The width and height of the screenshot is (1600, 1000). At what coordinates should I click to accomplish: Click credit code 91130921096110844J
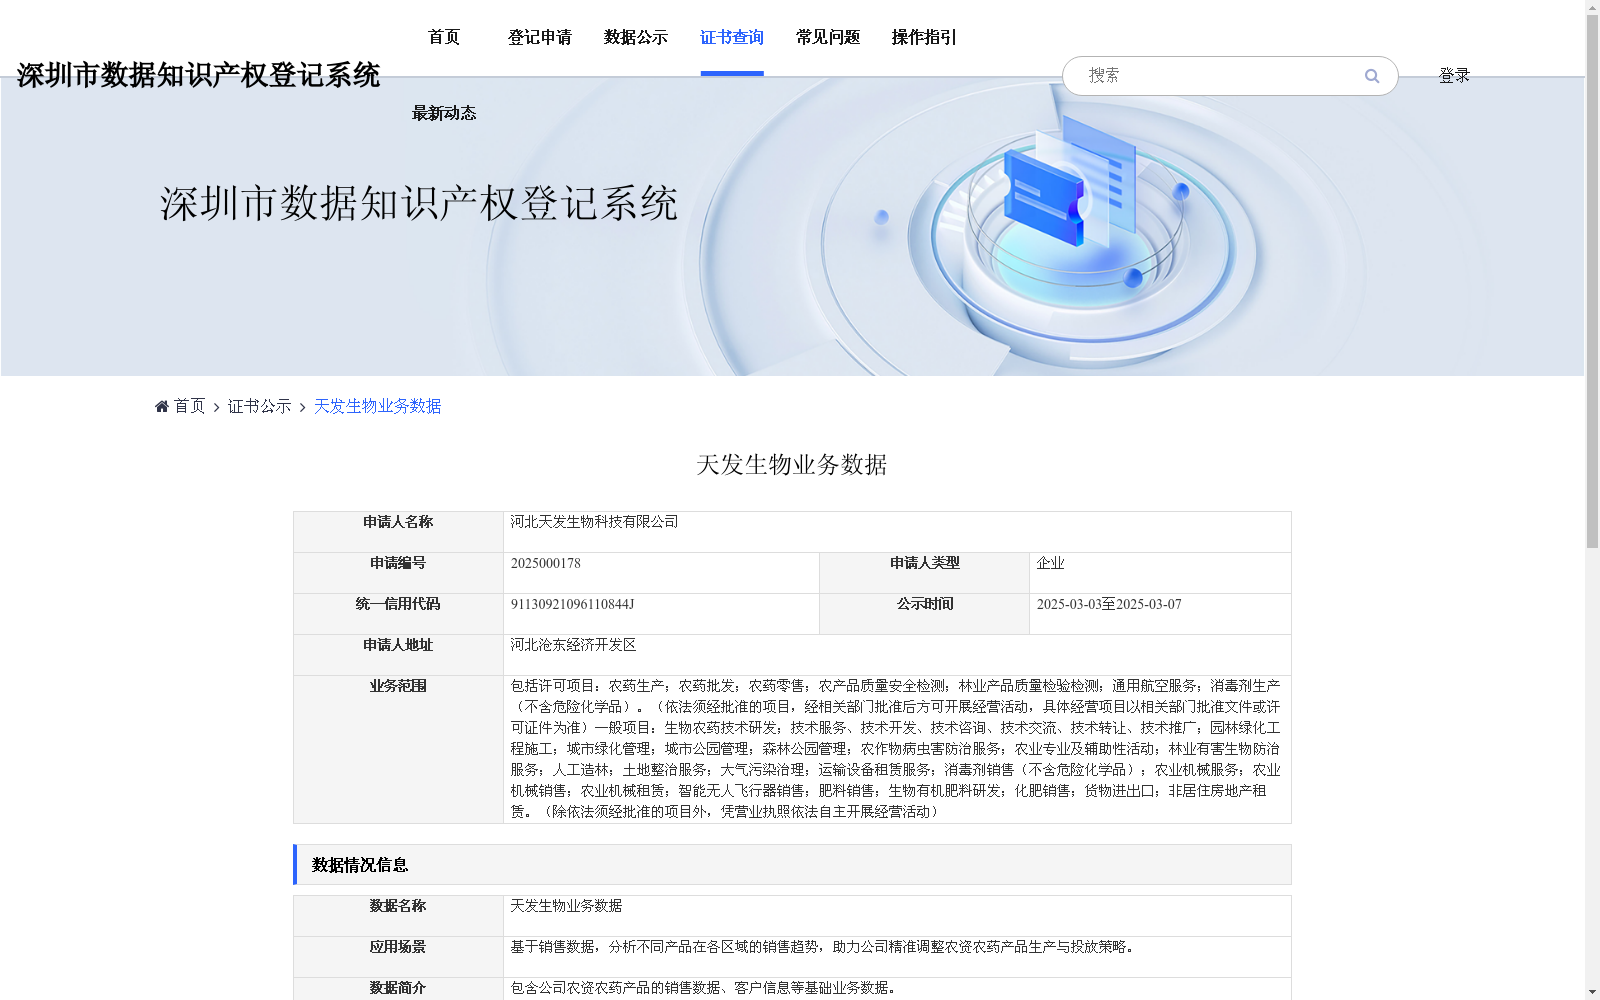[x=573, y=604]
